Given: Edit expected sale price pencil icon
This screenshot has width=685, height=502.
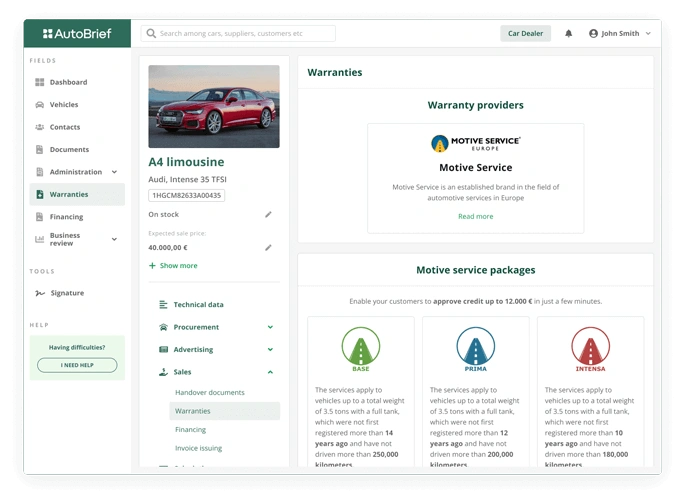Looking at the screenshot, I should tap(268, 247).
